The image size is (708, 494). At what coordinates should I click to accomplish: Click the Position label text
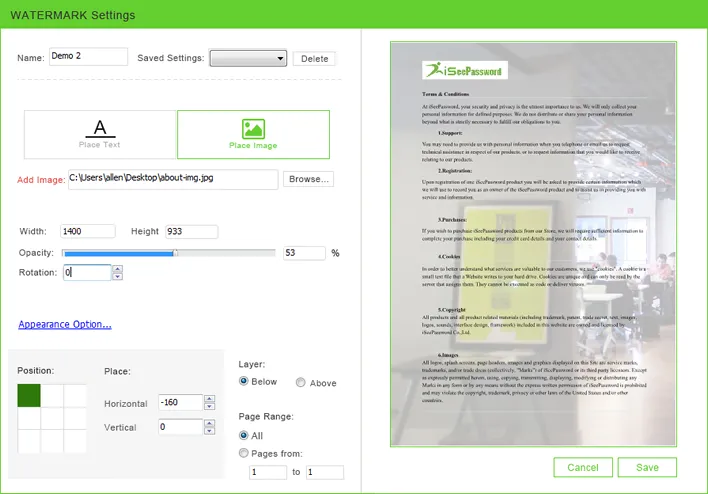36,370
